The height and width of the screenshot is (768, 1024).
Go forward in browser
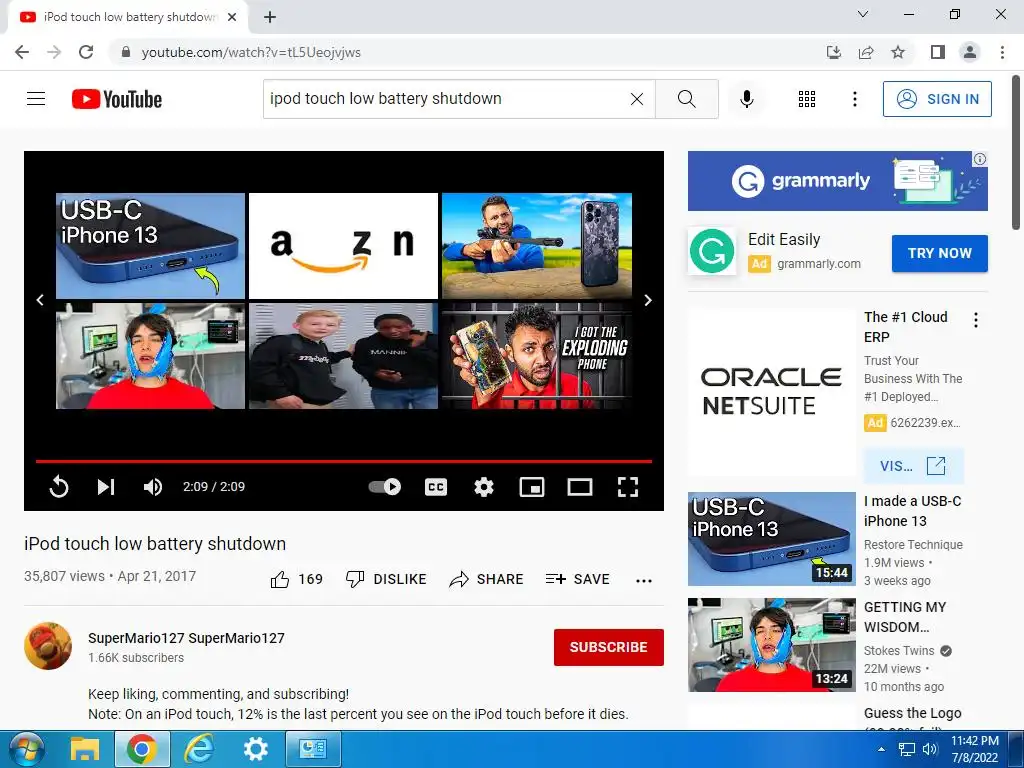coord(54,52)
